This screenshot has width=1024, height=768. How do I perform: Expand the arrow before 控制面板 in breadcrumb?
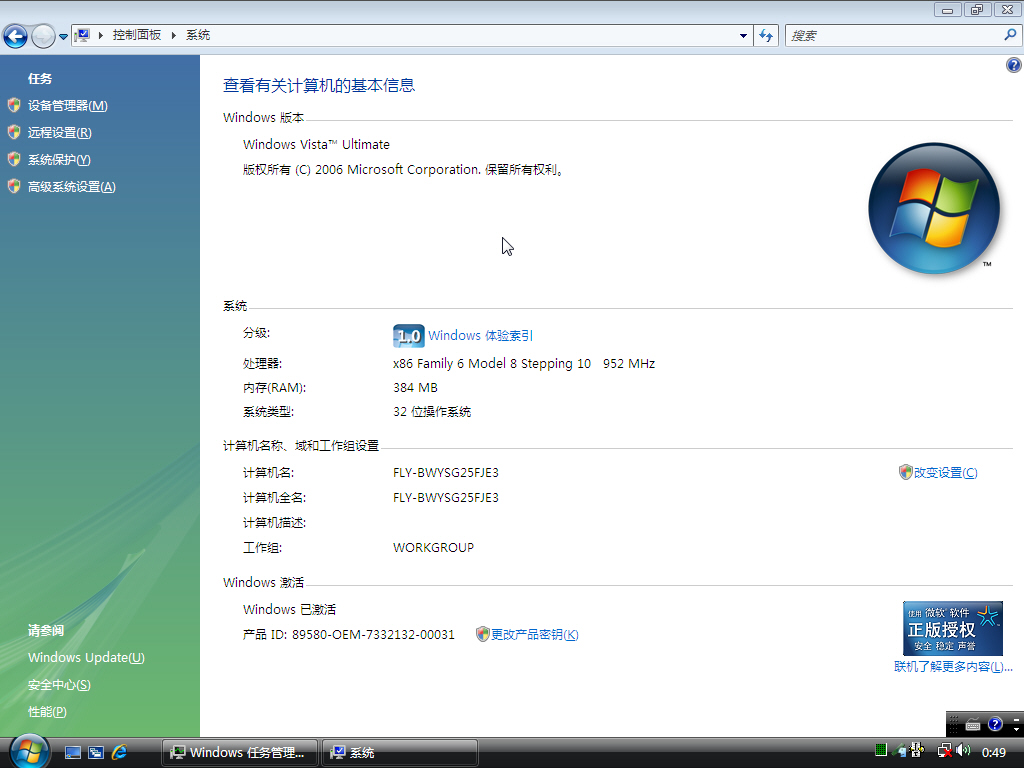tap(101, 35)
